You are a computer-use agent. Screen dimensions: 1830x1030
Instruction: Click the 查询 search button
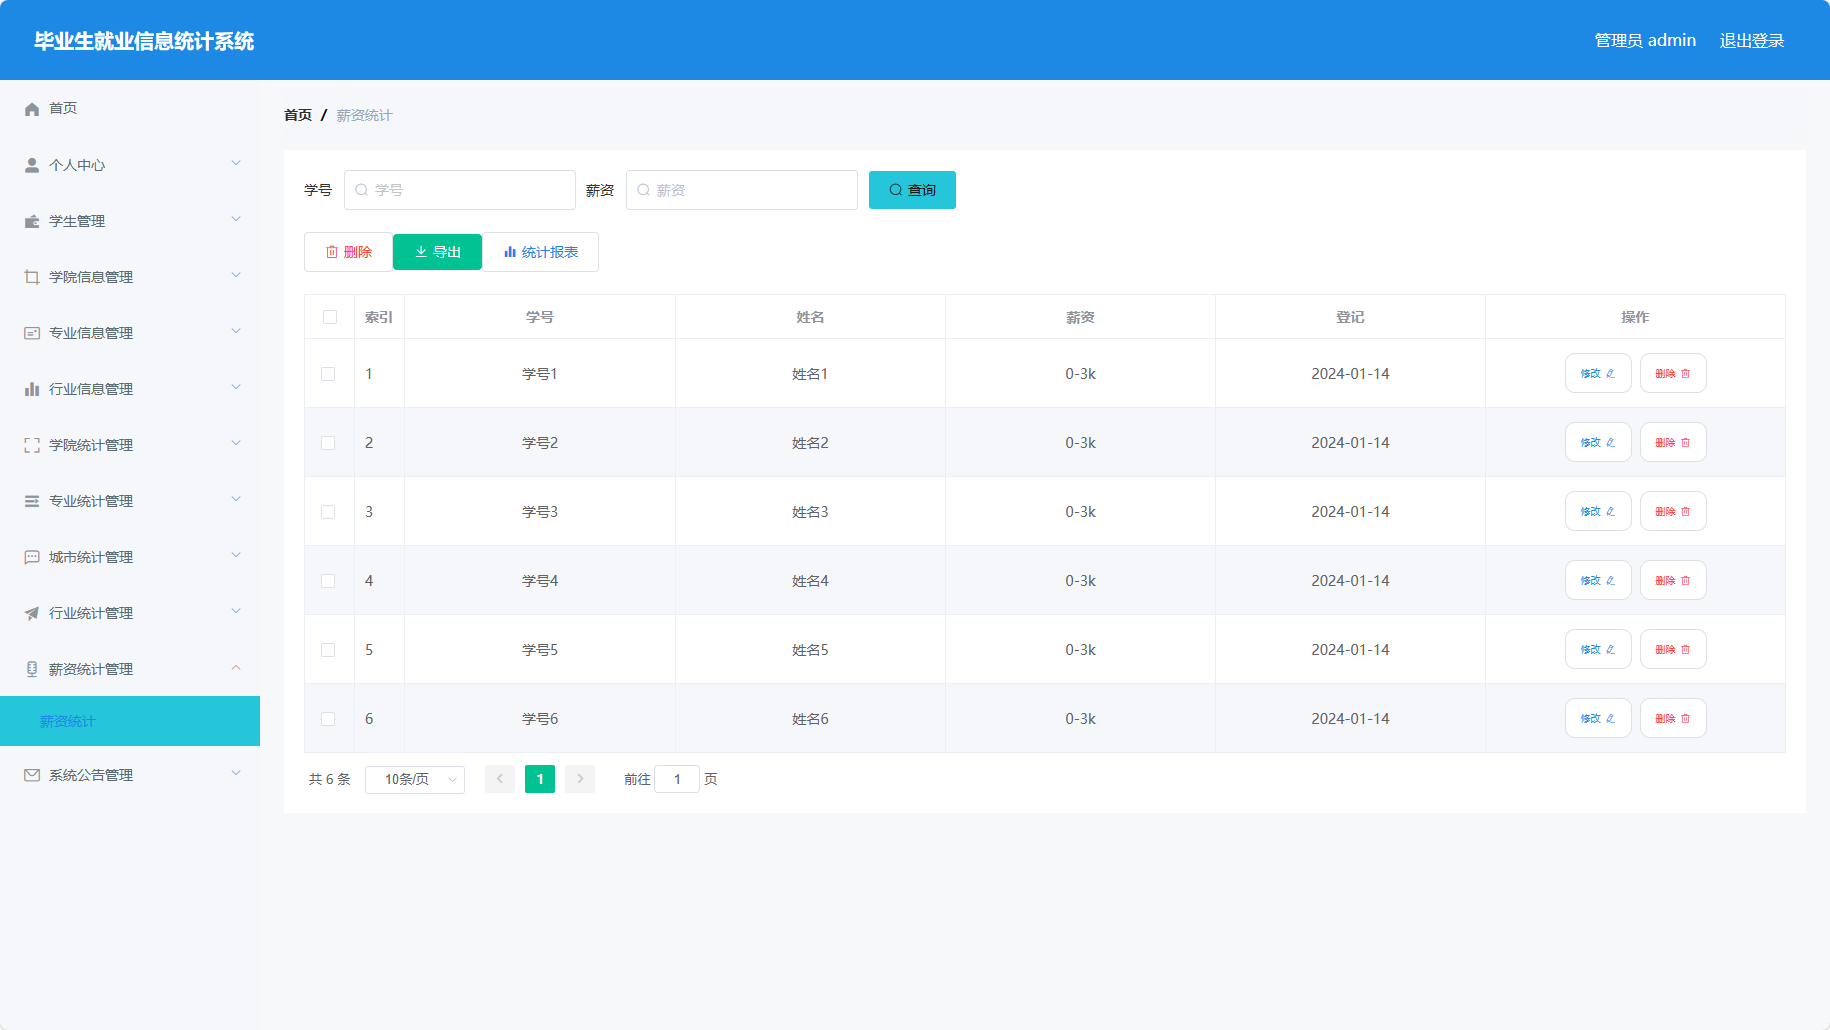tap(912, 190)
